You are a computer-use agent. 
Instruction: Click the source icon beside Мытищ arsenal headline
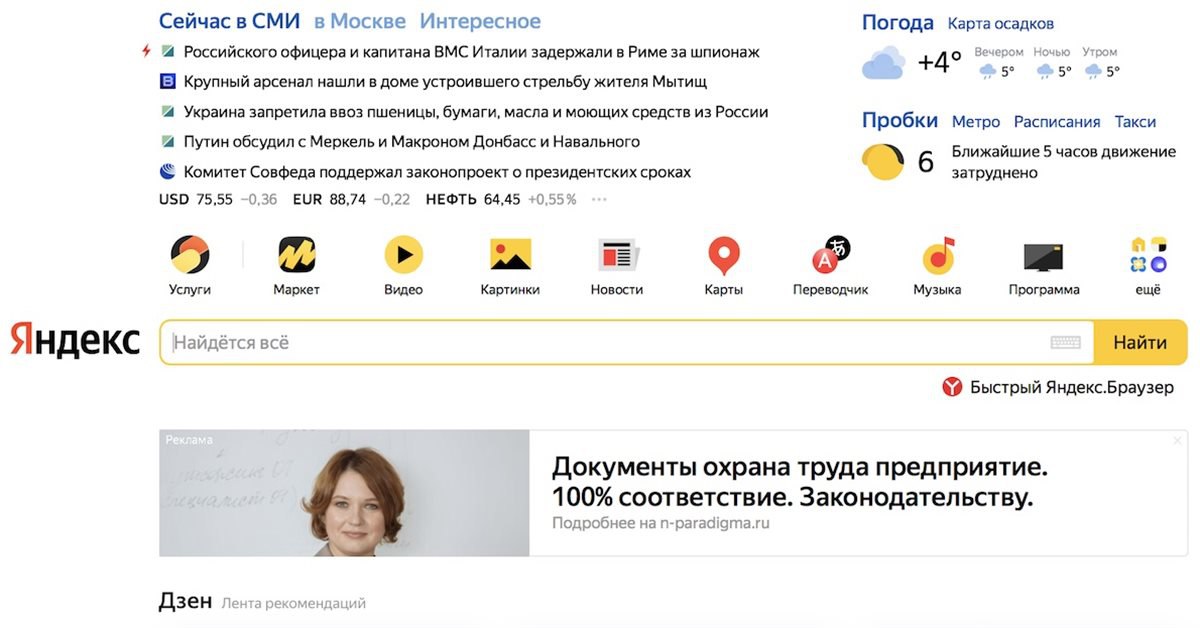(167, 82)
